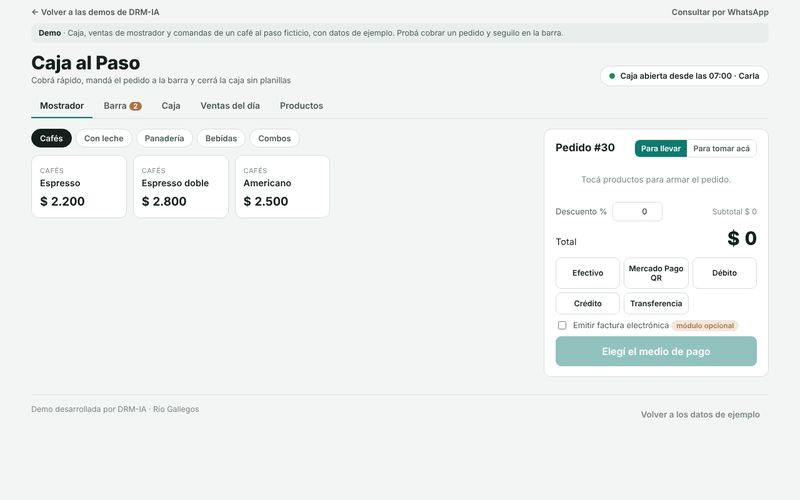Click the módulo opcional tag
The width and height of the screenshot is (800, 500).
pyautogui.click(x=705, y=326)
